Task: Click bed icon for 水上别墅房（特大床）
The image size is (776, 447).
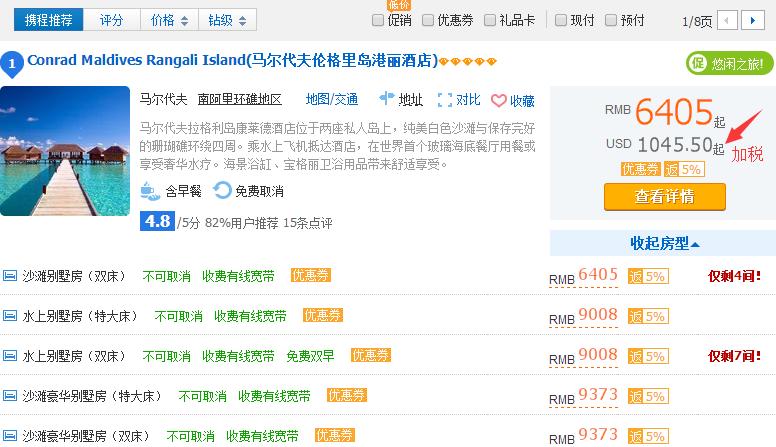Action: click(10, 316)
